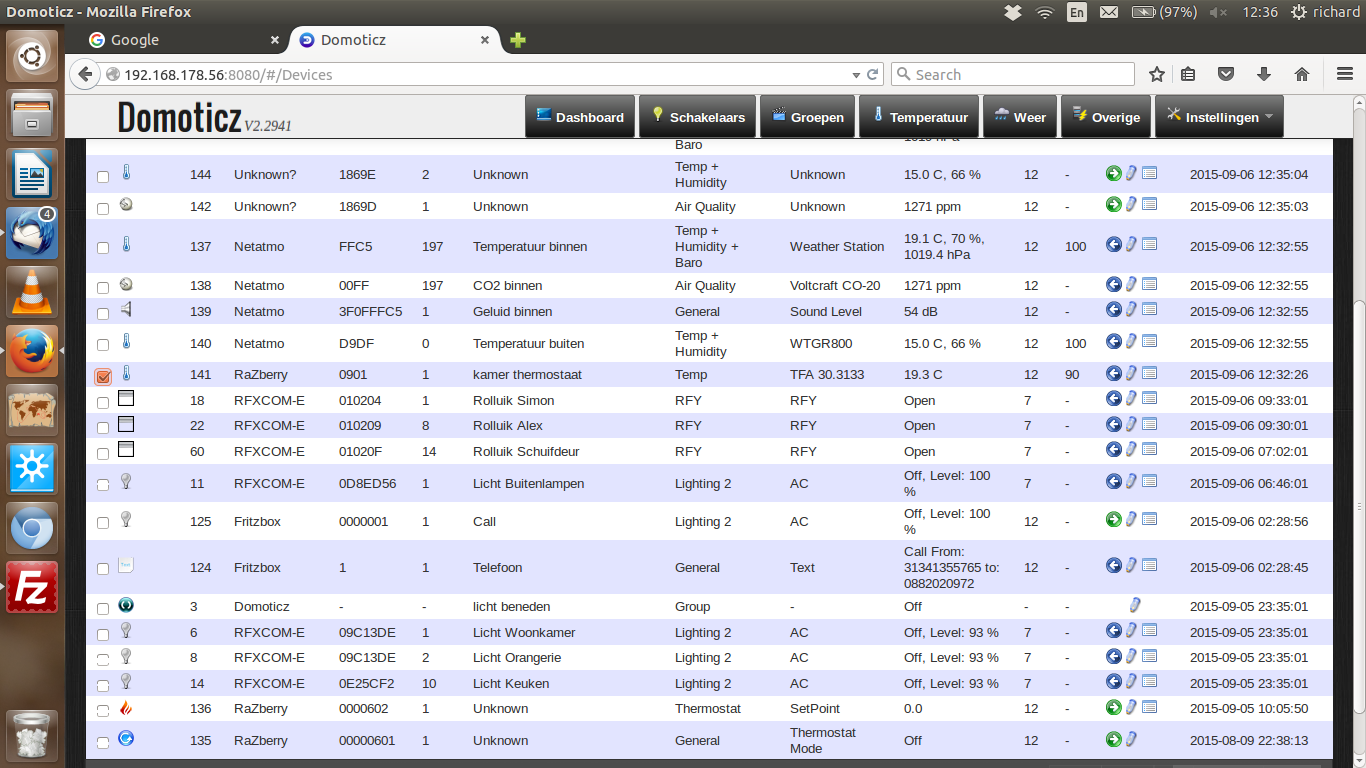Click green add-device arrow in row 144
The width and height of the screenshot is (1366, 768).
[x=1114, y=173]
